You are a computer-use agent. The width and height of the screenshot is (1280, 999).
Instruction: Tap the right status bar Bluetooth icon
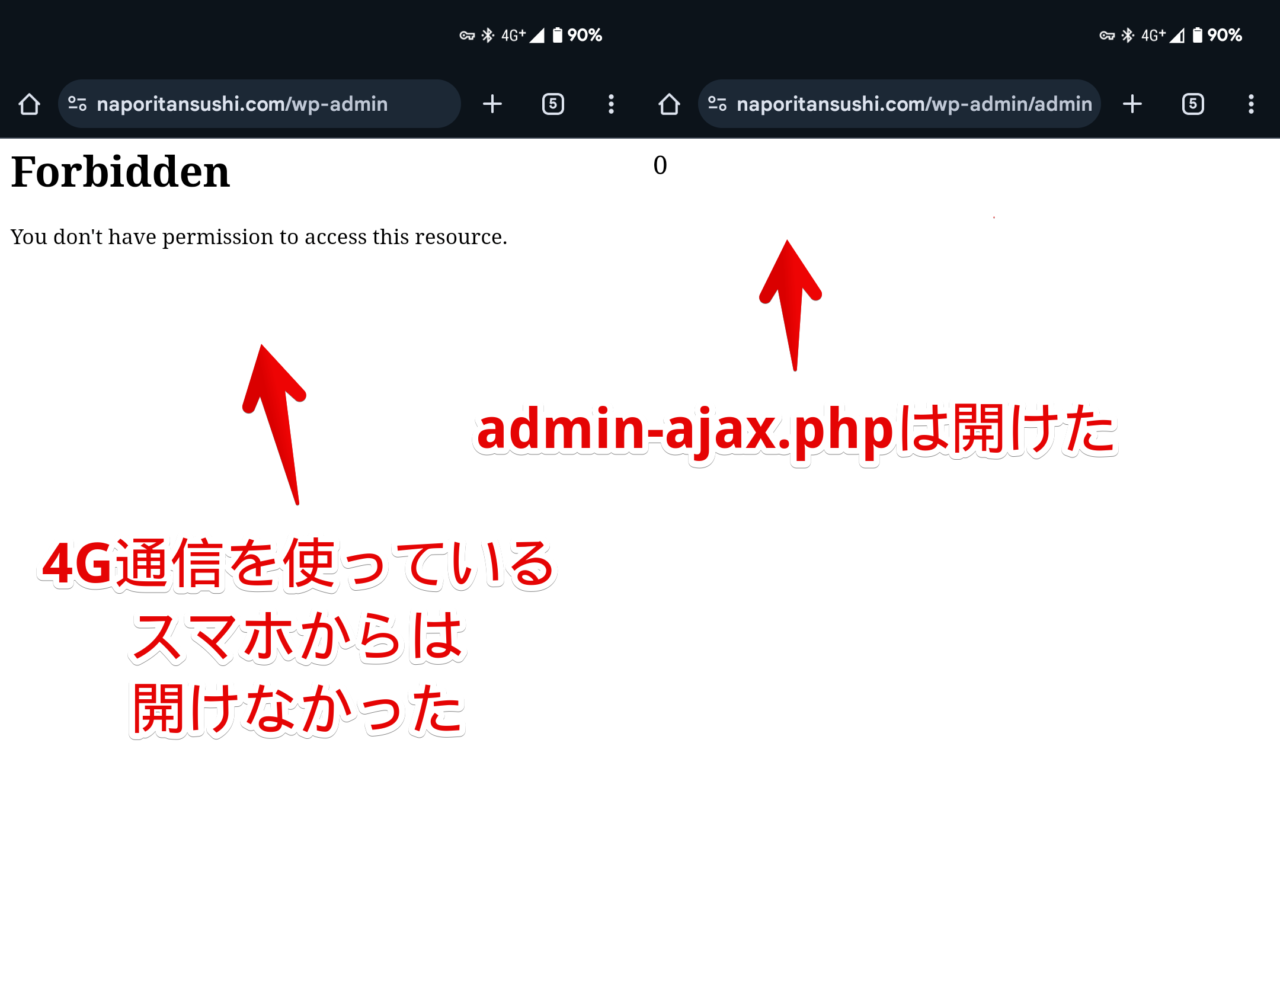coord(1128,35)
